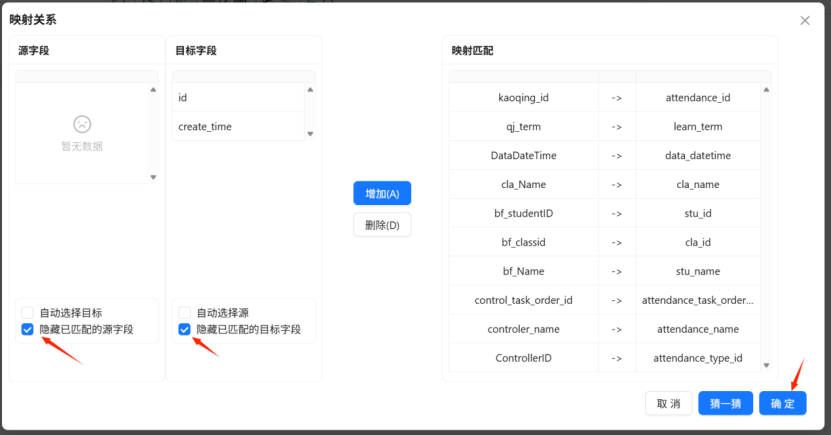The width and height of the screenshot is (831, 435).
Task: Select the DataDateTime mapping cell
Action: (x=524, y=155)
